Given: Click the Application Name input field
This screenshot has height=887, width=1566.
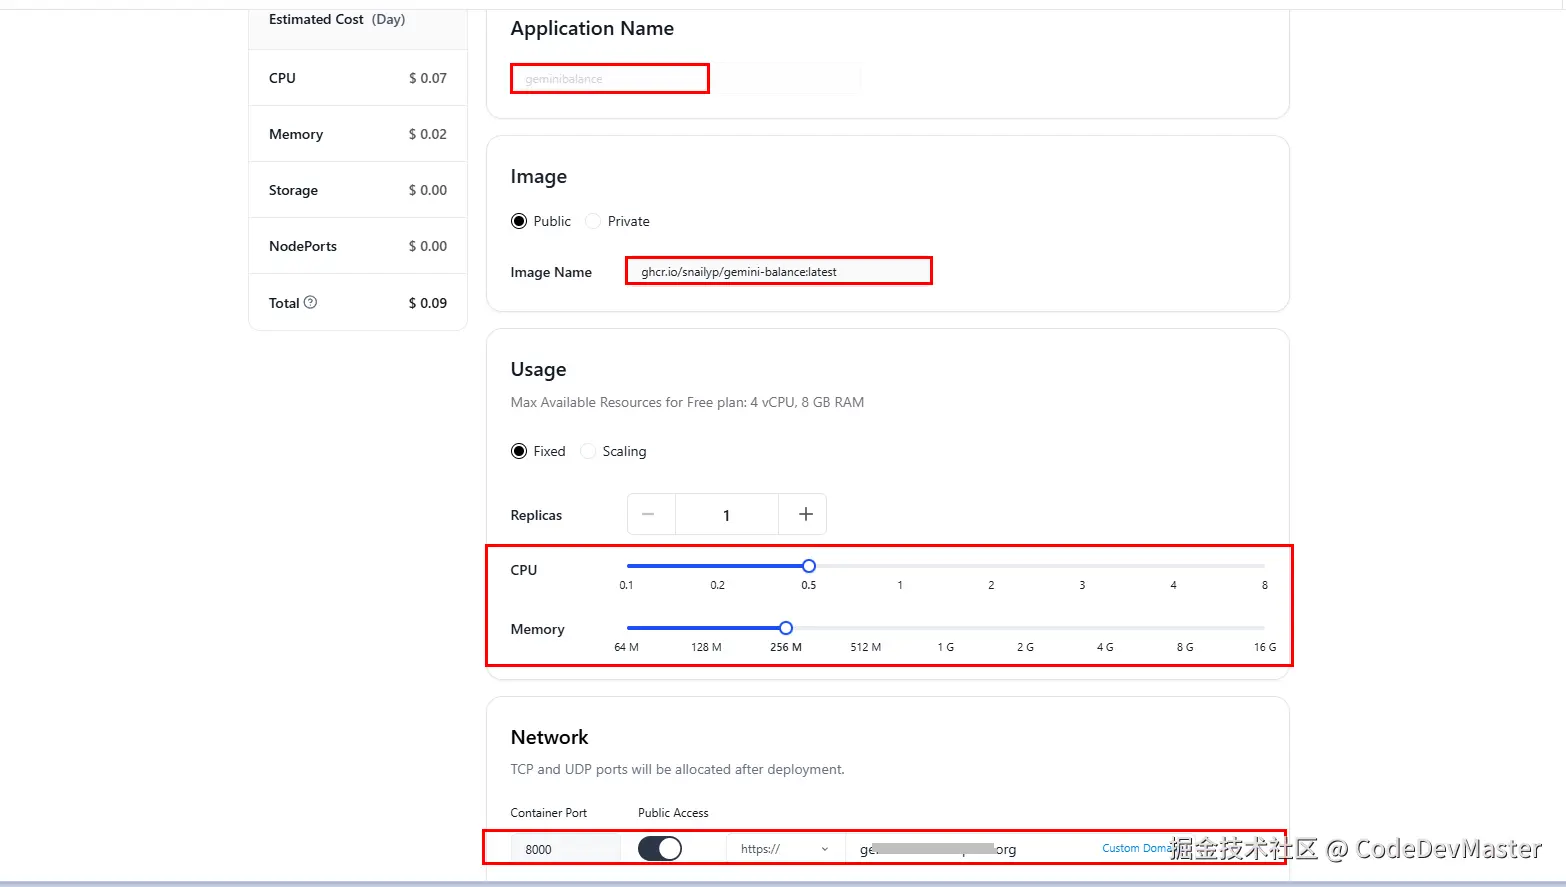Looking at the screenshot, I should (686, 79).
